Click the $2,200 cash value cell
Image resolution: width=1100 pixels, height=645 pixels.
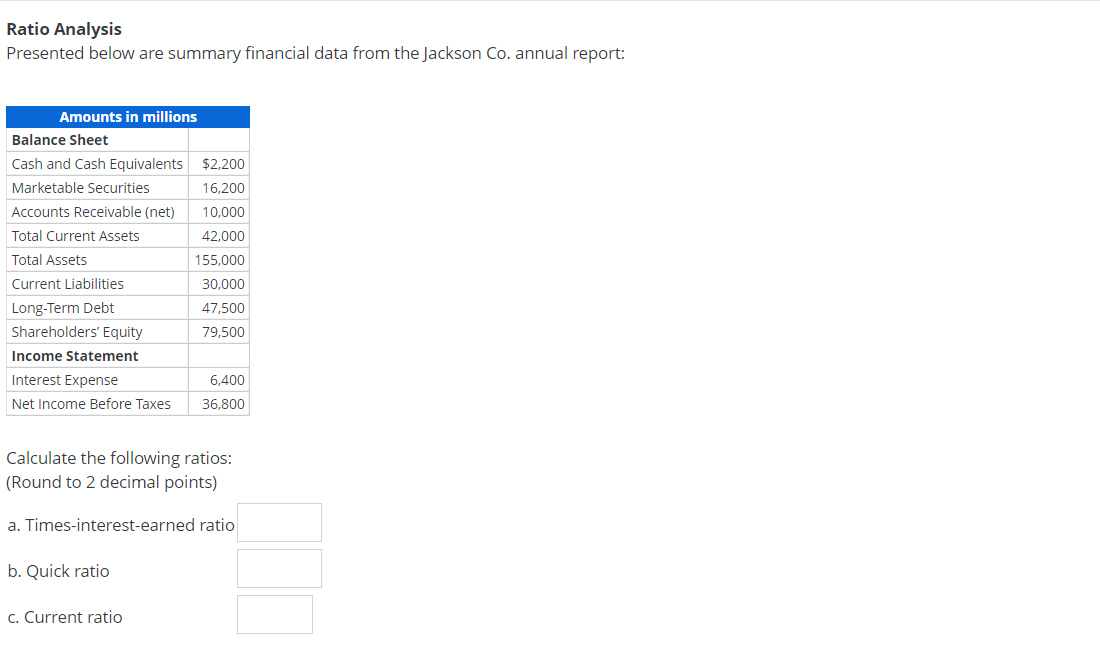[219, 163]
